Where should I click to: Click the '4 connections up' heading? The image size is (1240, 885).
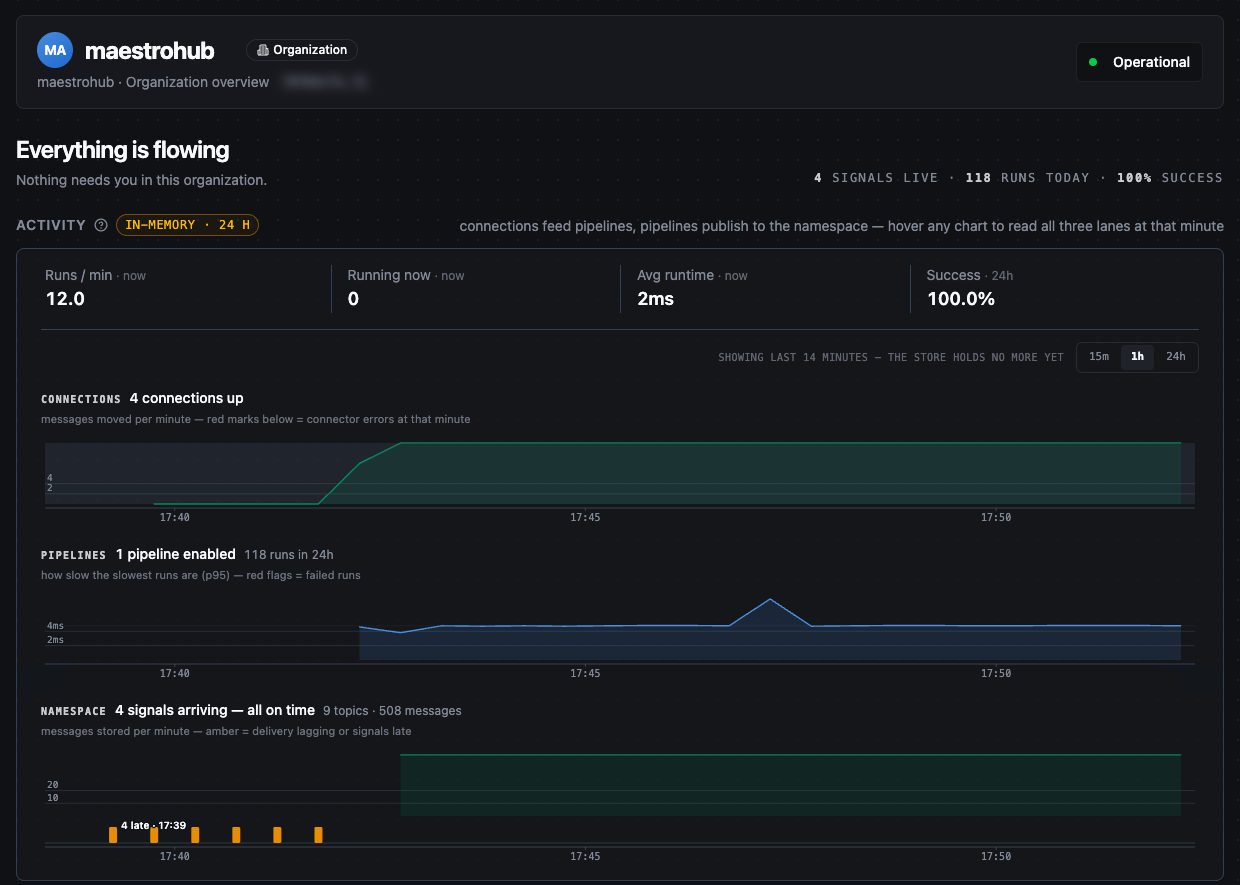point(186,398)
